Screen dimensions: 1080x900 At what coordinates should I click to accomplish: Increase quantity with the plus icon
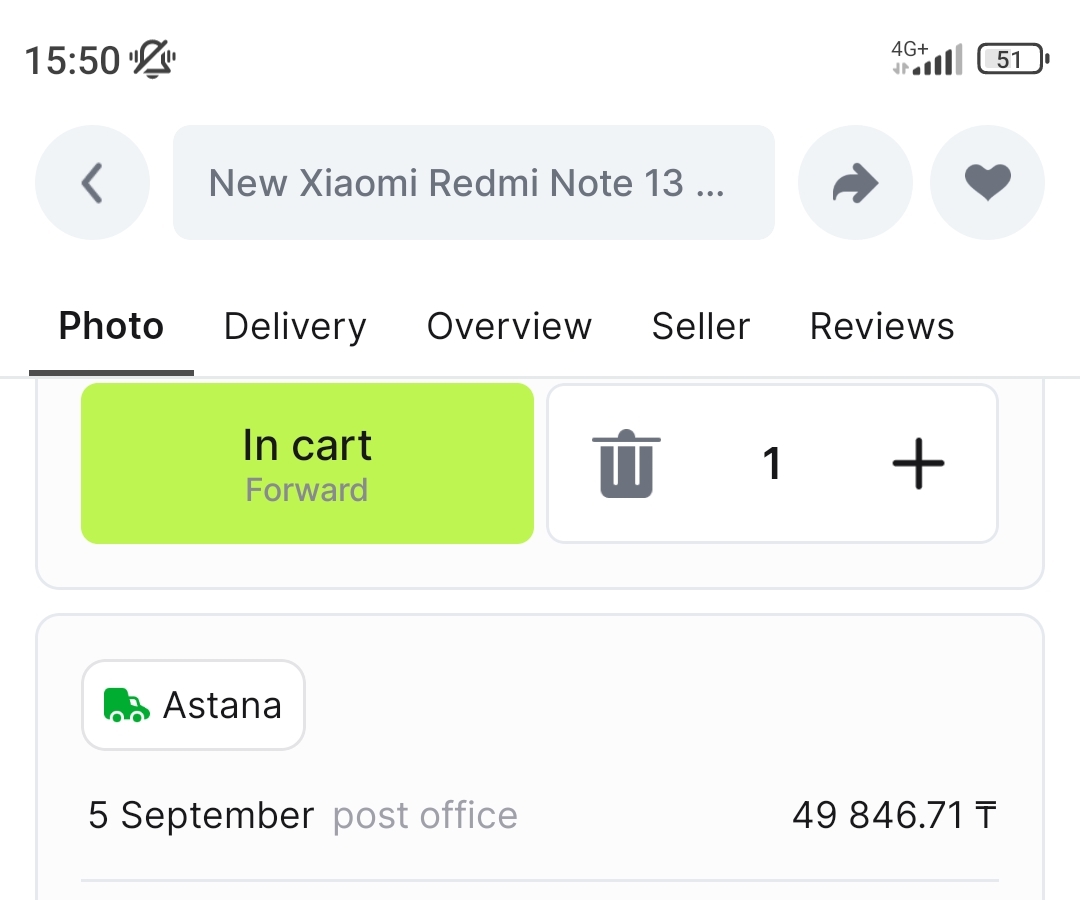(x=918, y=464)
